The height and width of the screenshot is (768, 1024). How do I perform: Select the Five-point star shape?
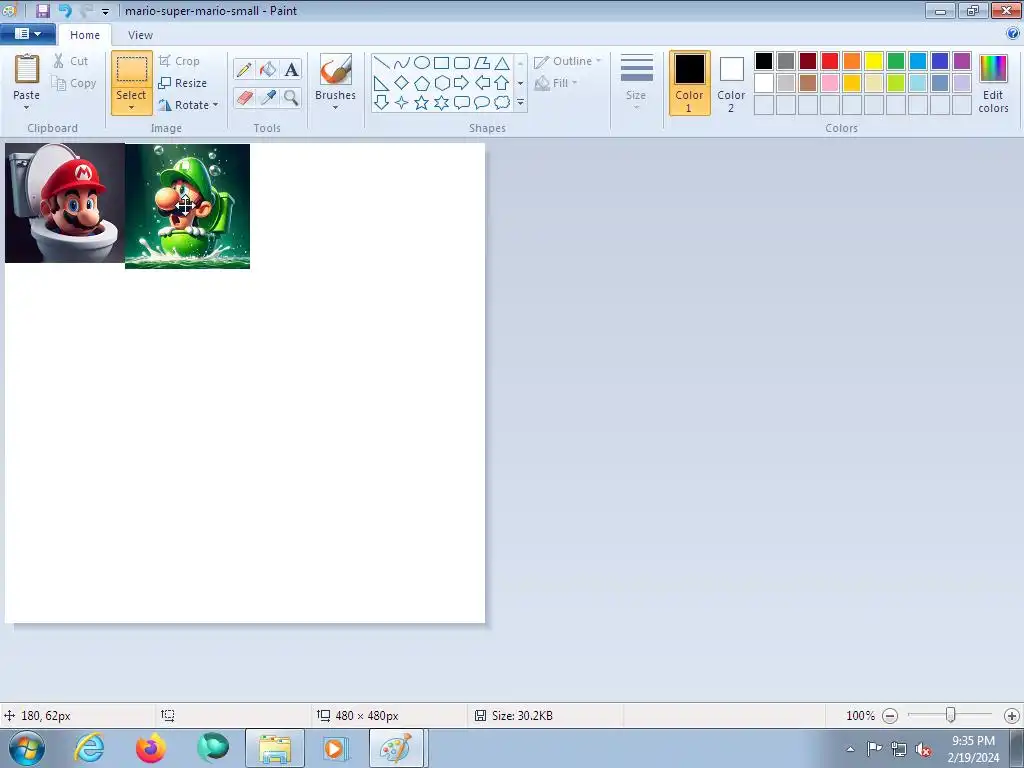pyautogui.click(x=422, y=103)
